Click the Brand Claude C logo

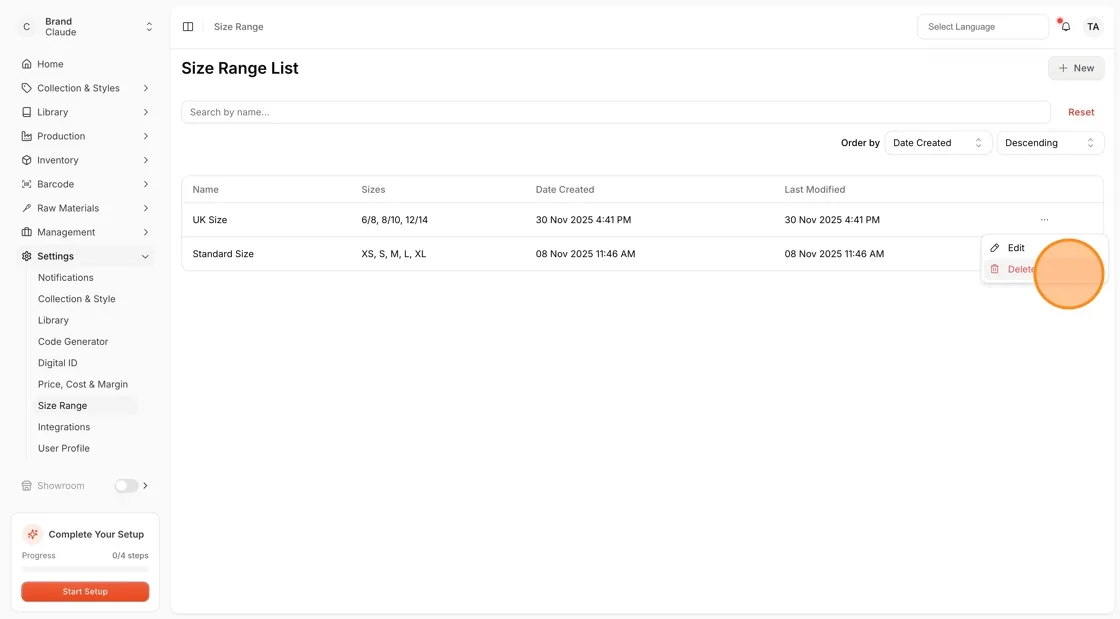click(26, 27)
